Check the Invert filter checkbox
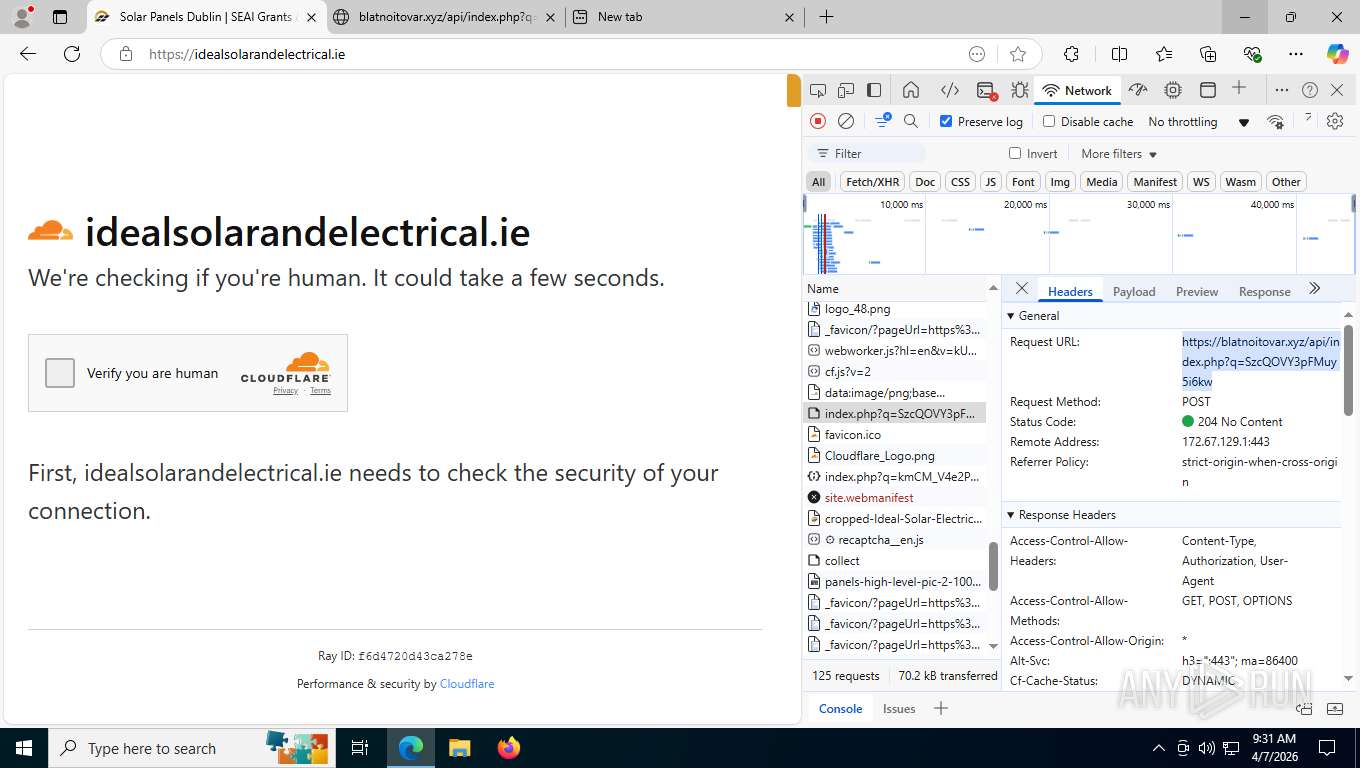 click(1015, 153)
